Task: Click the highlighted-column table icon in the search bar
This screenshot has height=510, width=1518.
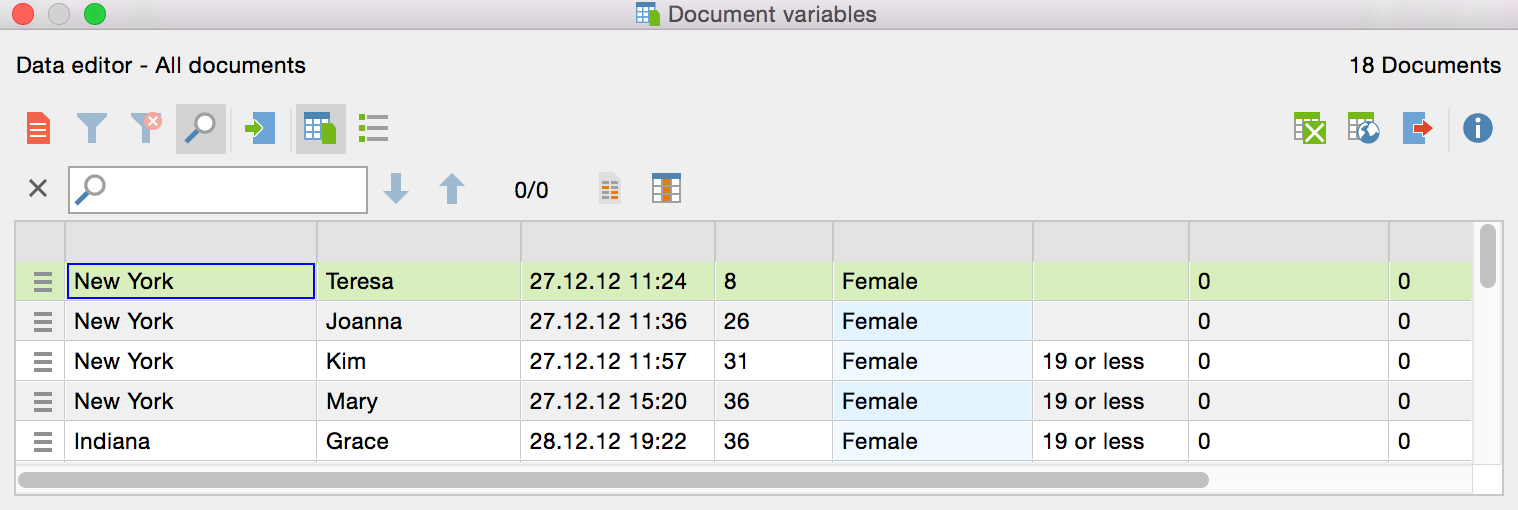Action: (x=666, y=189)
